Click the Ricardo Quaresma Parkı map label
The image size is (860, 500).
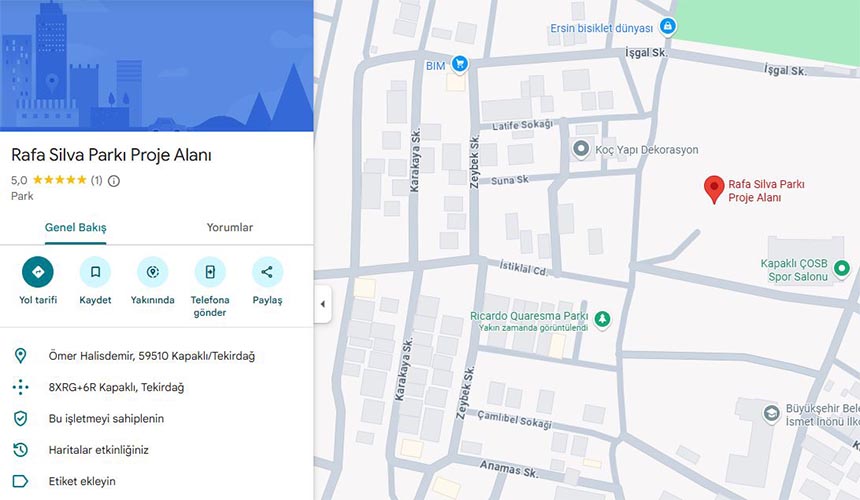click(529, 316)
